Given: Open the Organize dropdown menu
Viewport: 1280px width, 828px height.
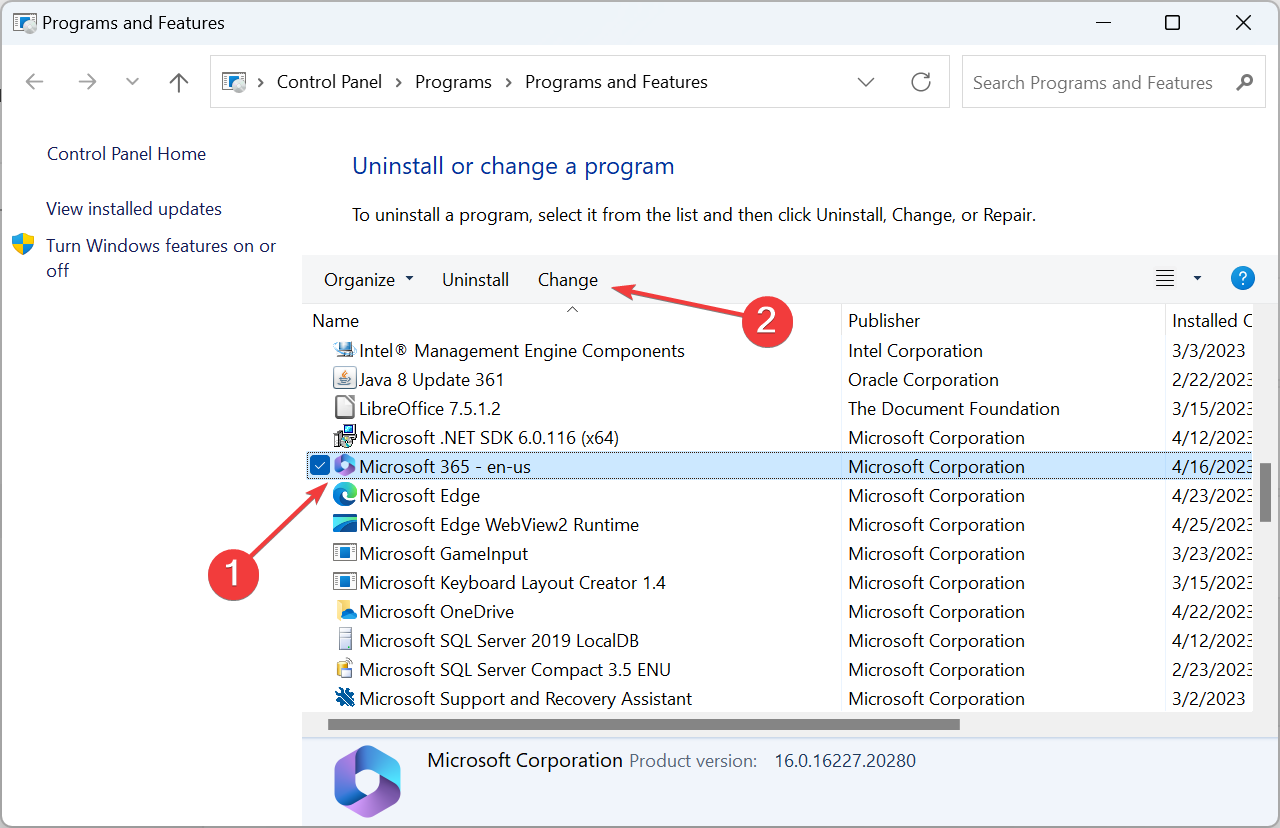Looking at the screenshot, I should (x=368, y=280).
